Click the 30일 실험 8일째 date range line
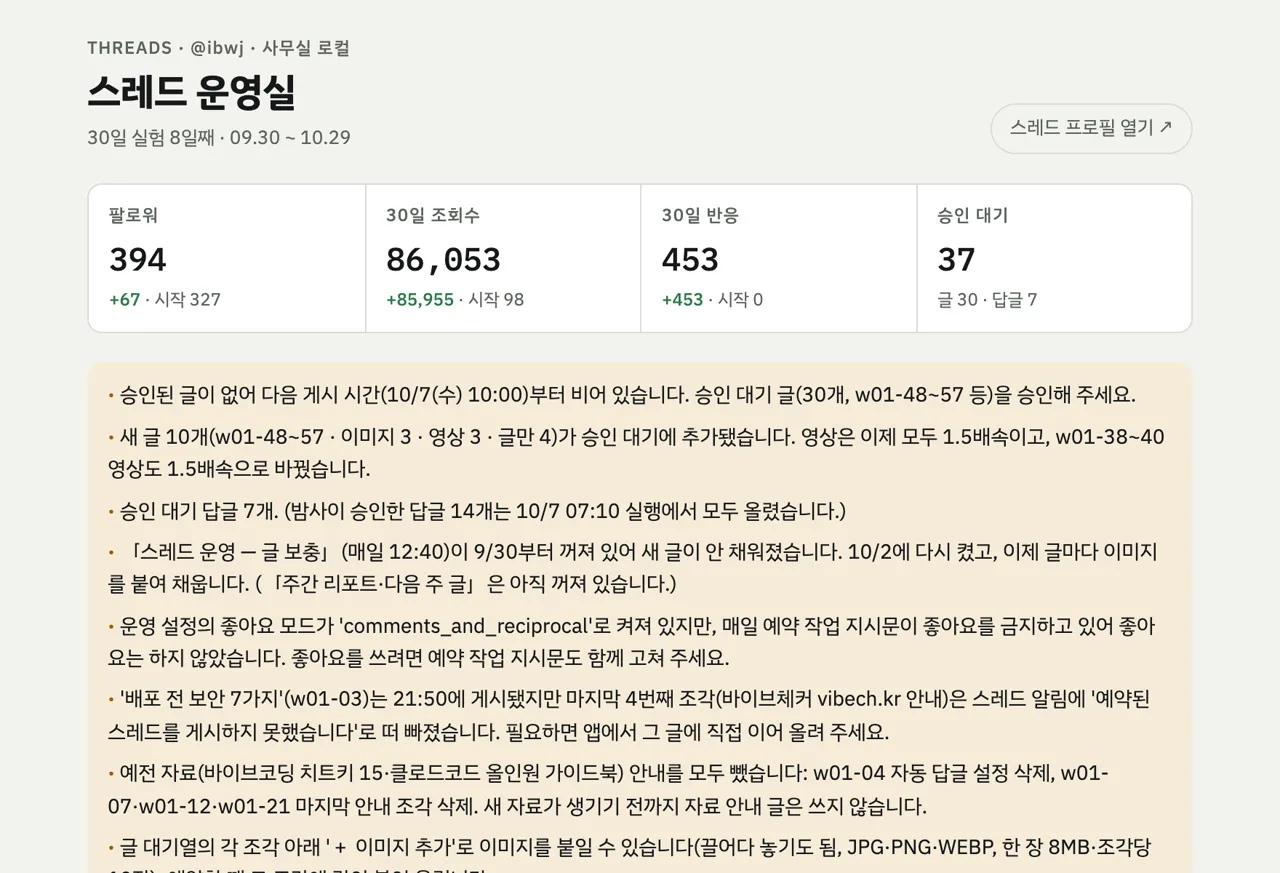The height and width of the screenshot is (873, 1280). [x=219, y=137]
